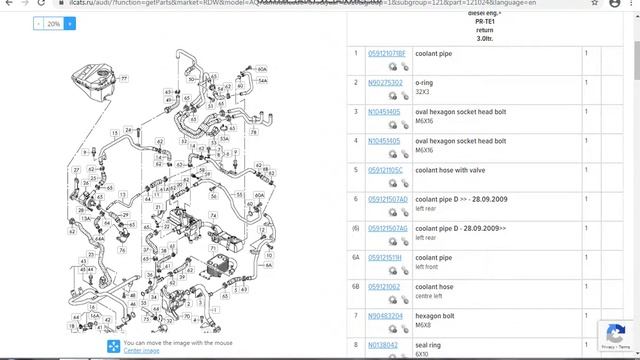The image size is (640, 360).
Task: Click the magnifier icon under N90483204 hexagon bolt
Action: pyautogui.click(x=393, y=329)
